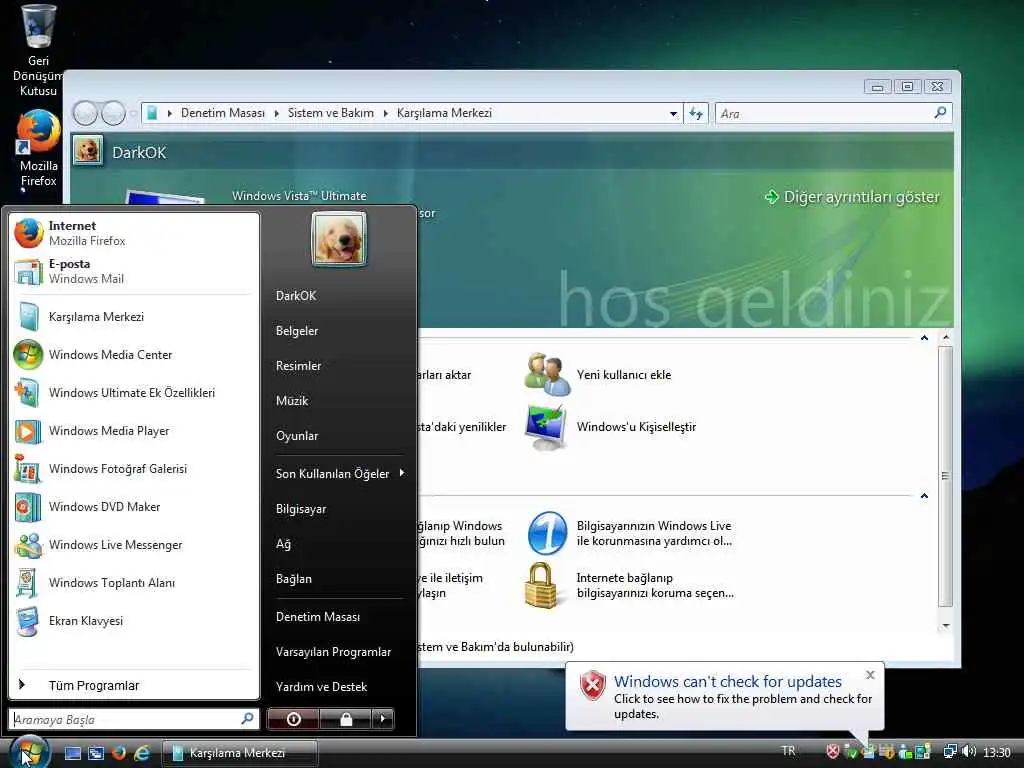The height and width of the screenshot is (768, 1024).
Task: Expand Son Kullanılan Öğeler submenu
Action: 340,473
